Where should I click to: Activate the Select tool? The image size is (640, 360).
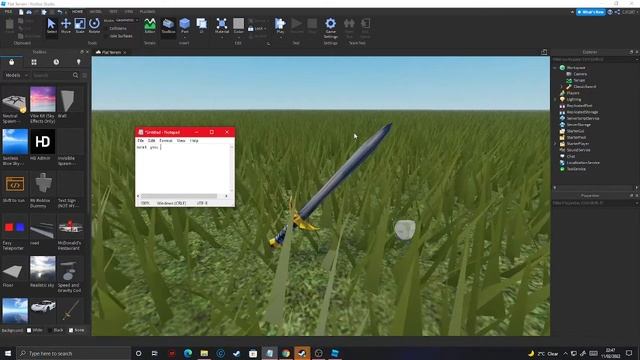(51, 26)
